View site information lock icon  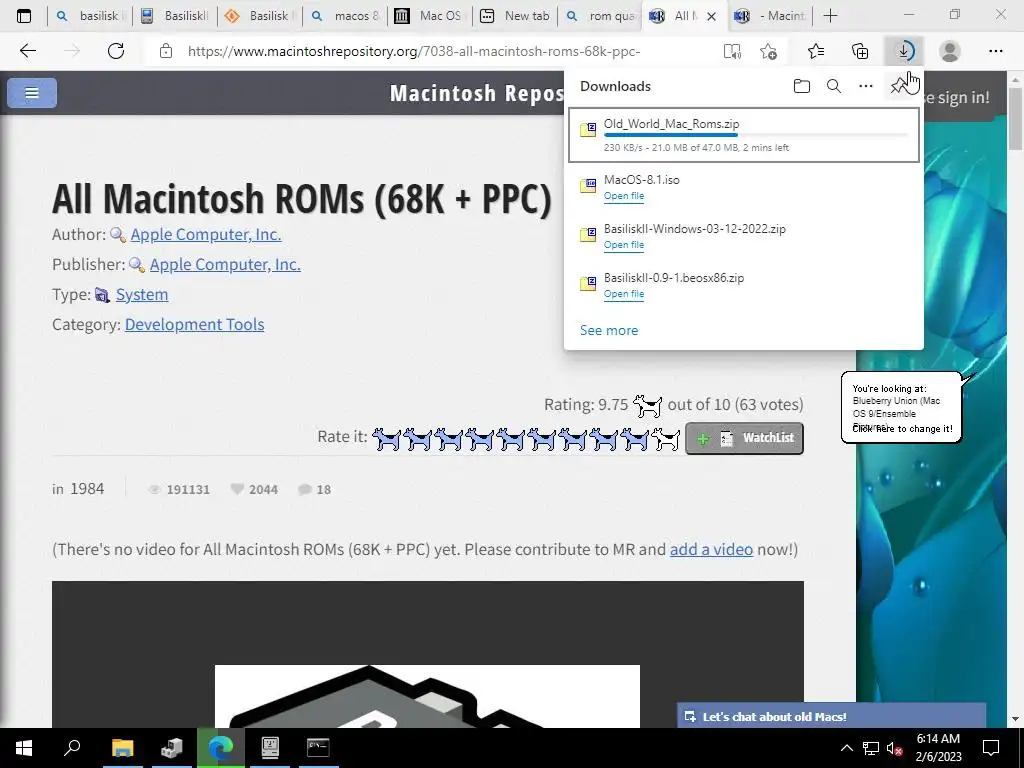point(166,51)
